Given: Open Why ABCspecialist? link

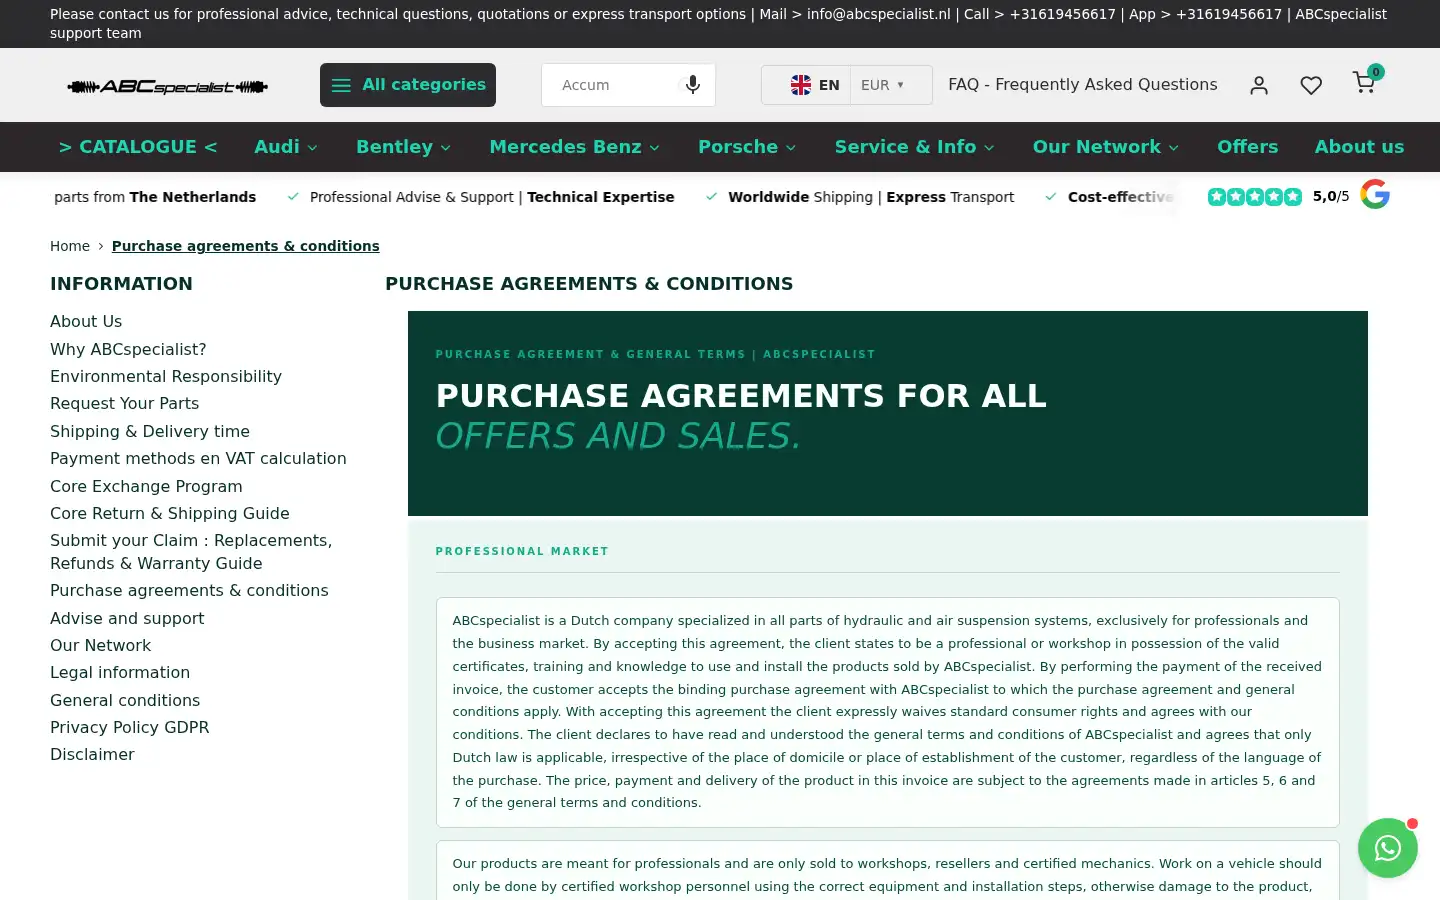Looking at the screenshot, I should (x=128, y=349).
